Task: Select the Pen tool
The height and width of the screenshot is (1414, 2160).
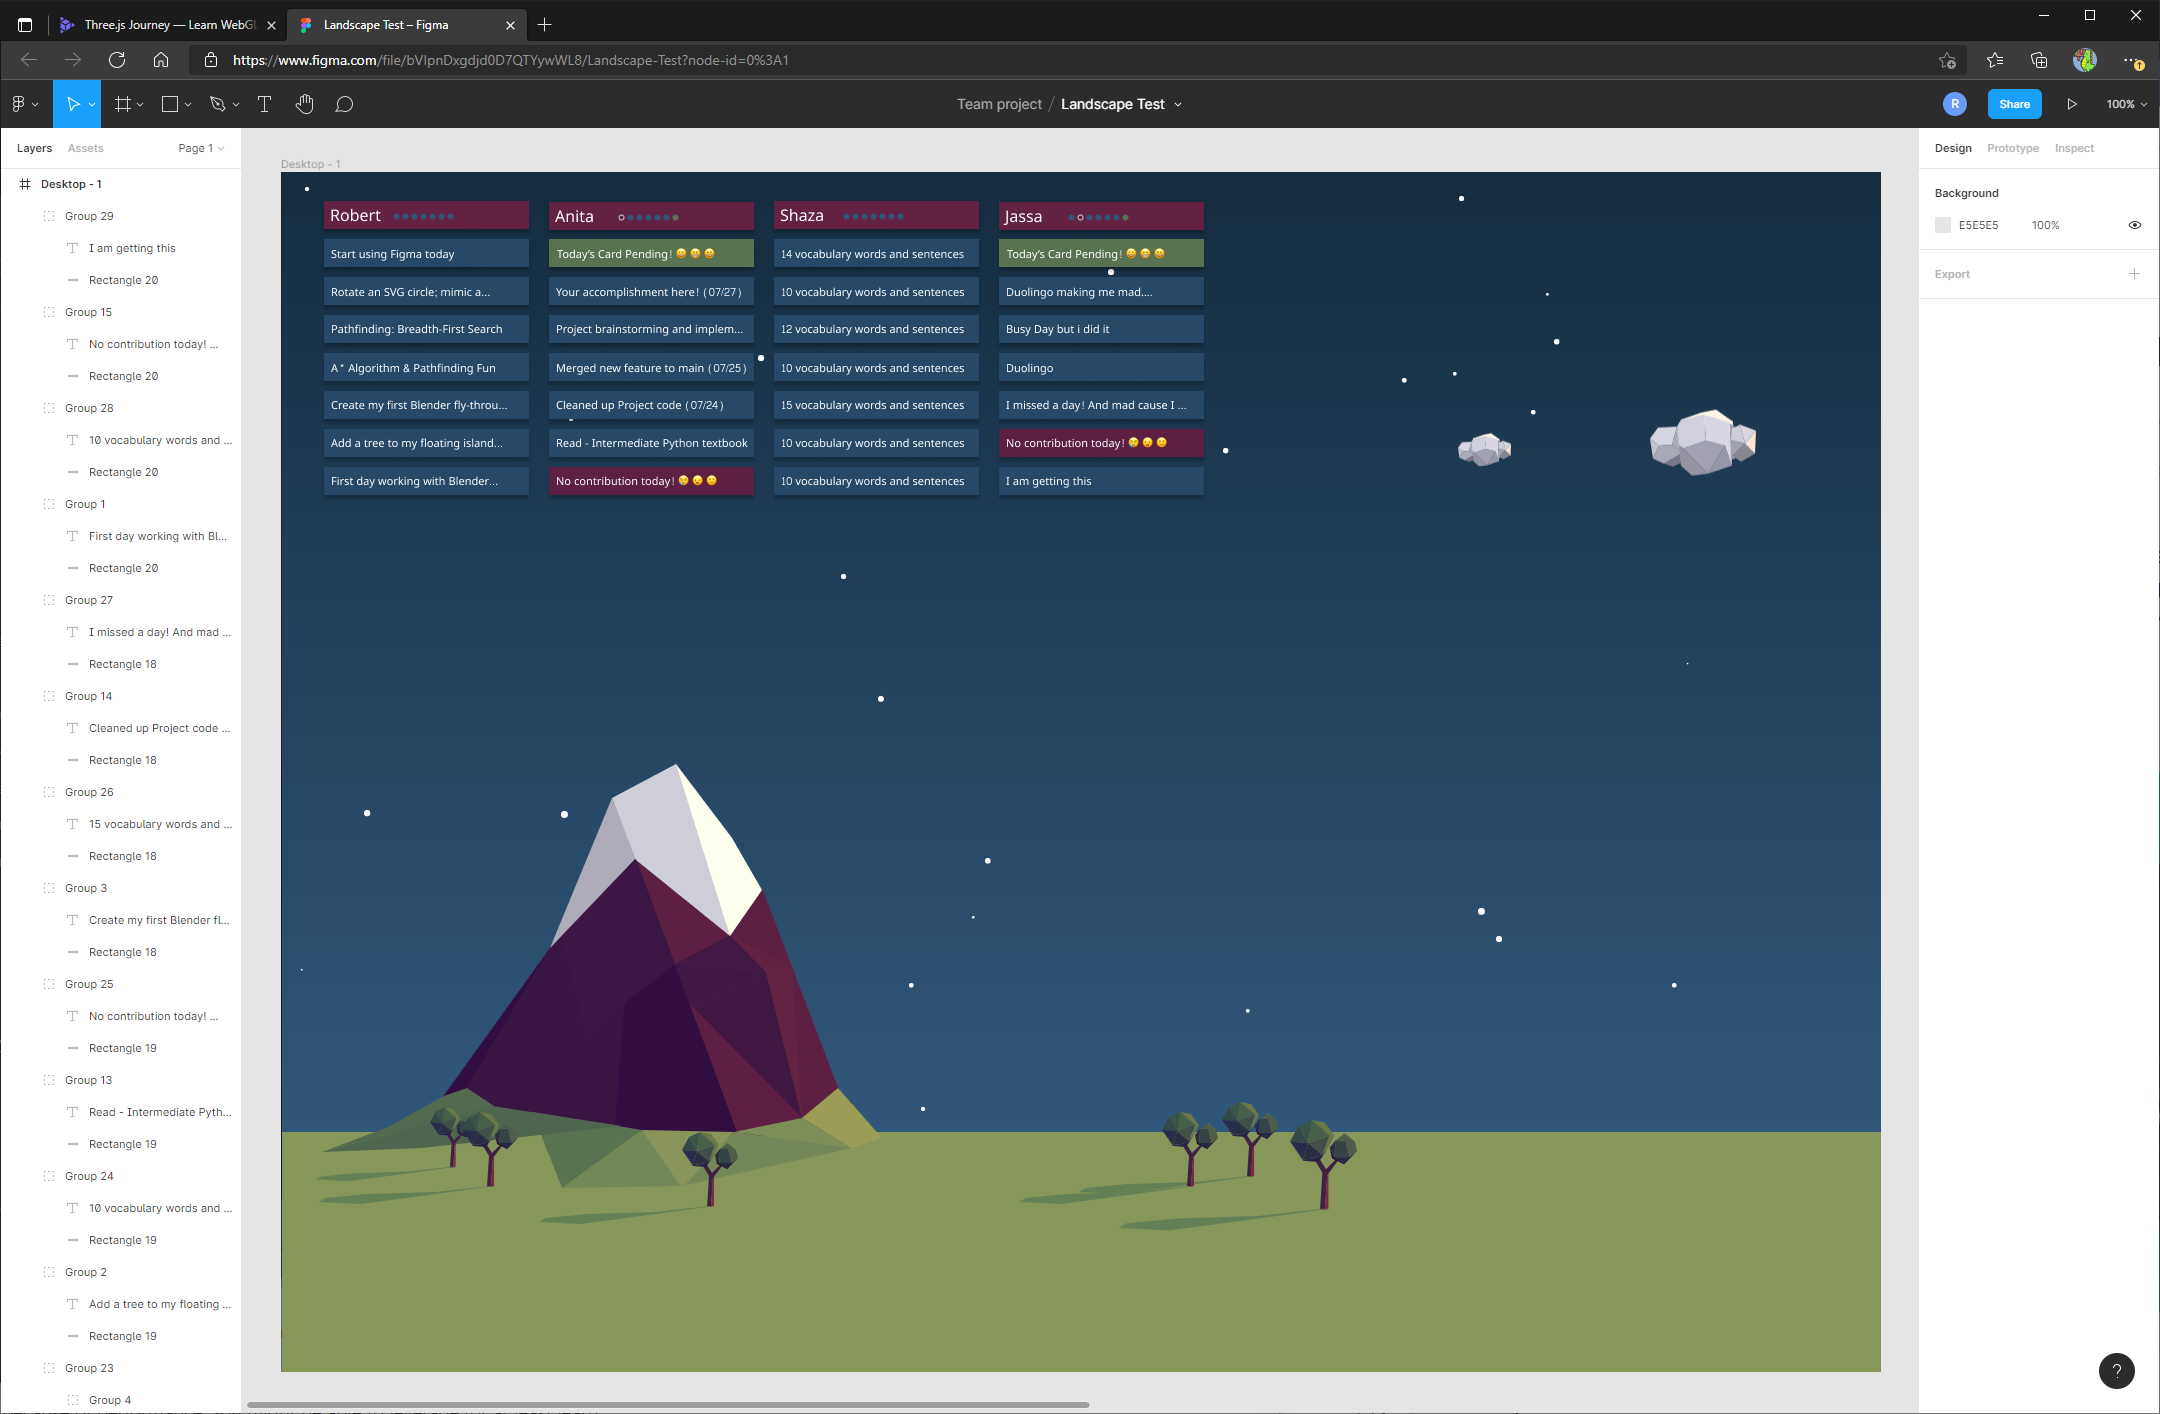Action: [x=218, y=104]
